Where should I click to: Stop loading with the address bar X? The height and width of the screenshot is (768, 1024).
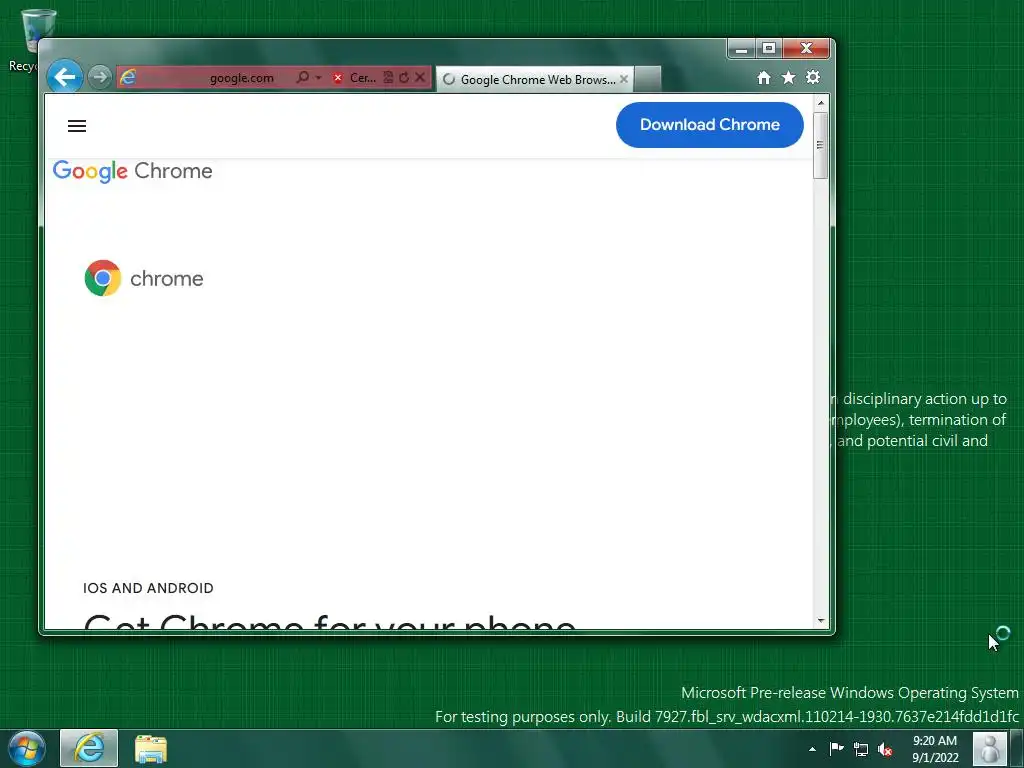[420, 77]
